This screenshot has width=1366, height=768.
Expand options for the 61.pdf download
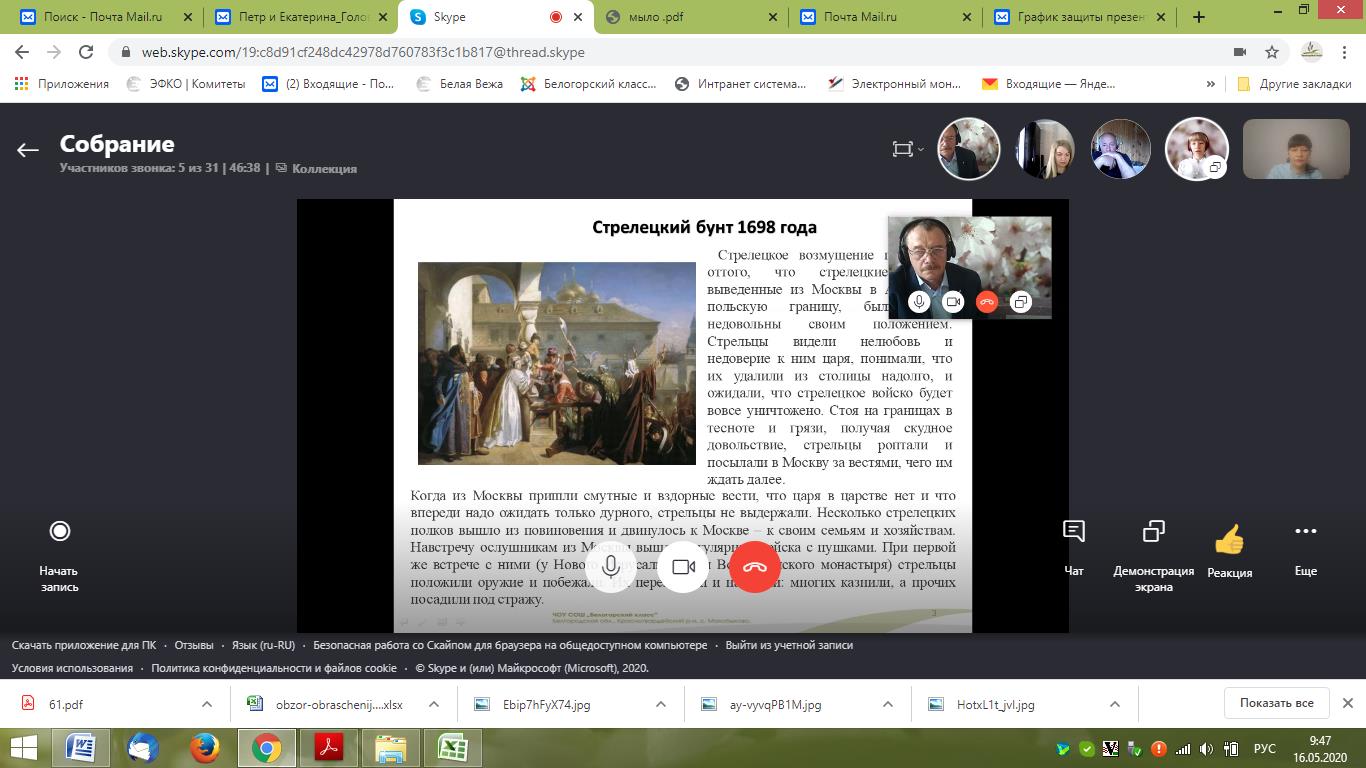pos(207,704)
